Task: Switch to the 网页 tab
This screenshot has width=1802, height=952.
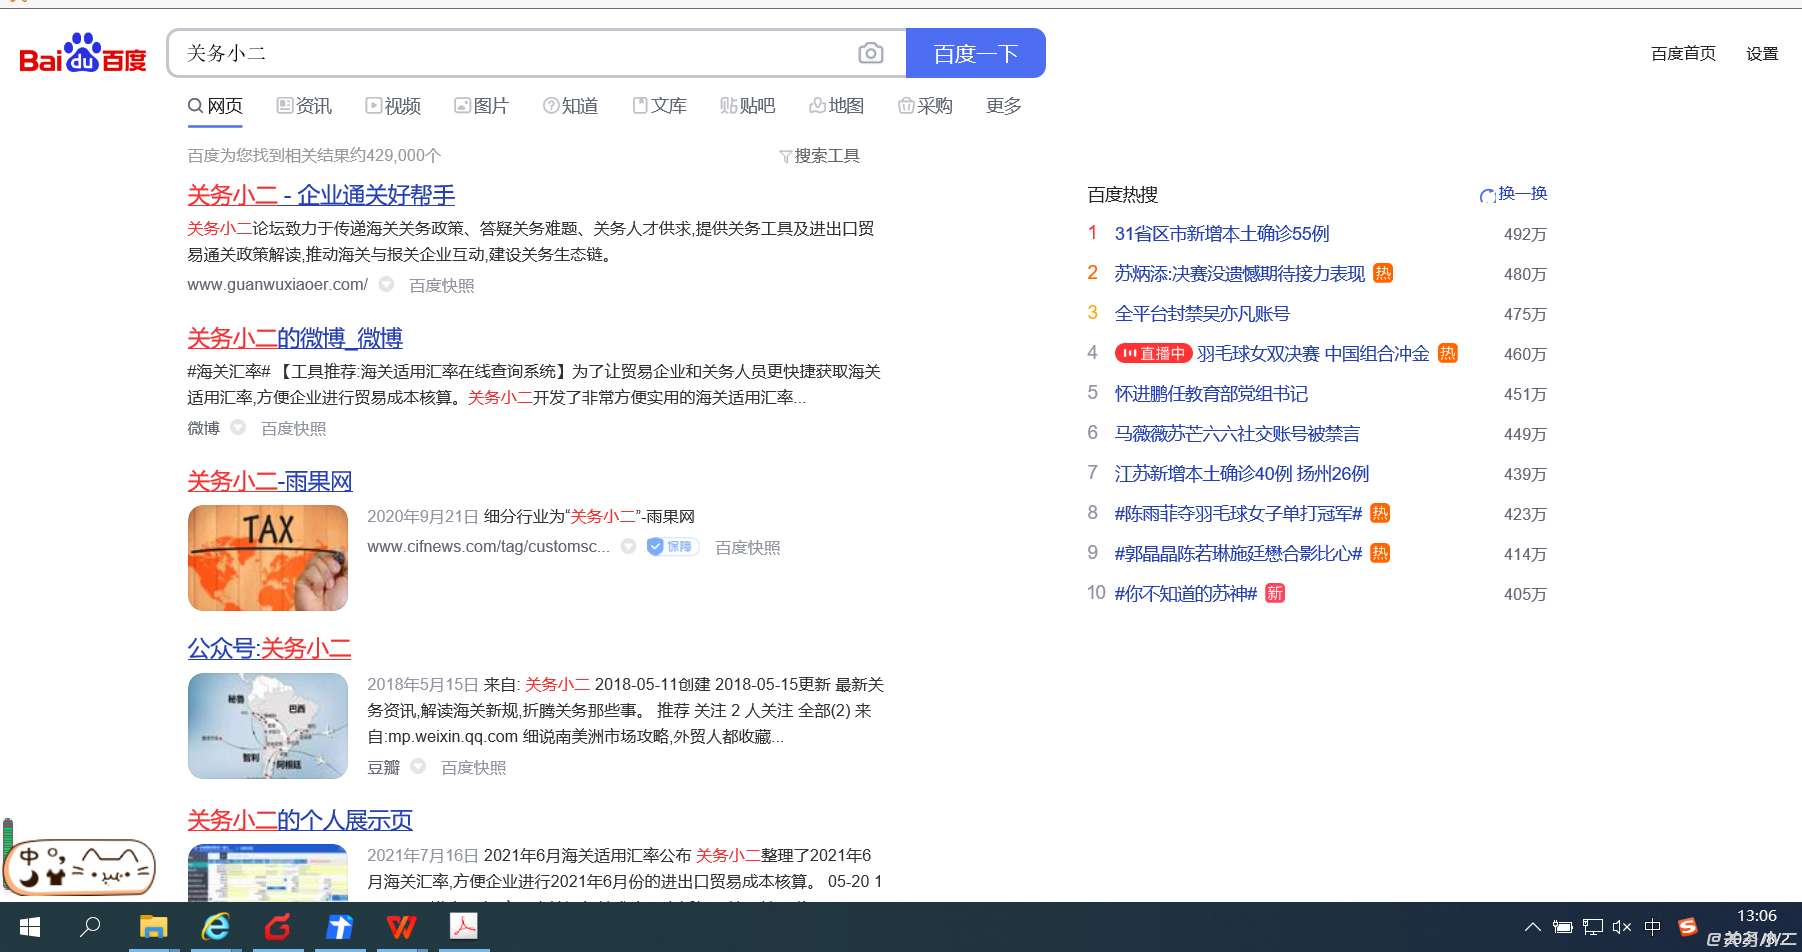Action: pos(215,106)
